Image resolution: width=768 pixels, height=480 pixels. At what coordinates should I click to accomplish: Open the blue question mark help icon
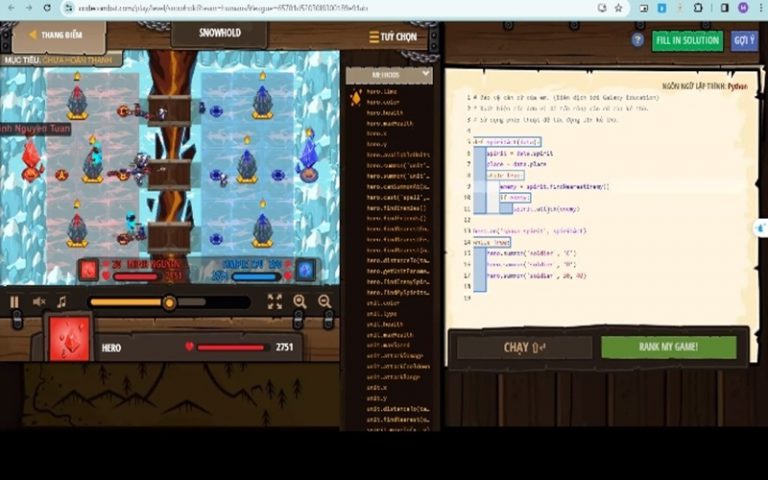(637, 40)
